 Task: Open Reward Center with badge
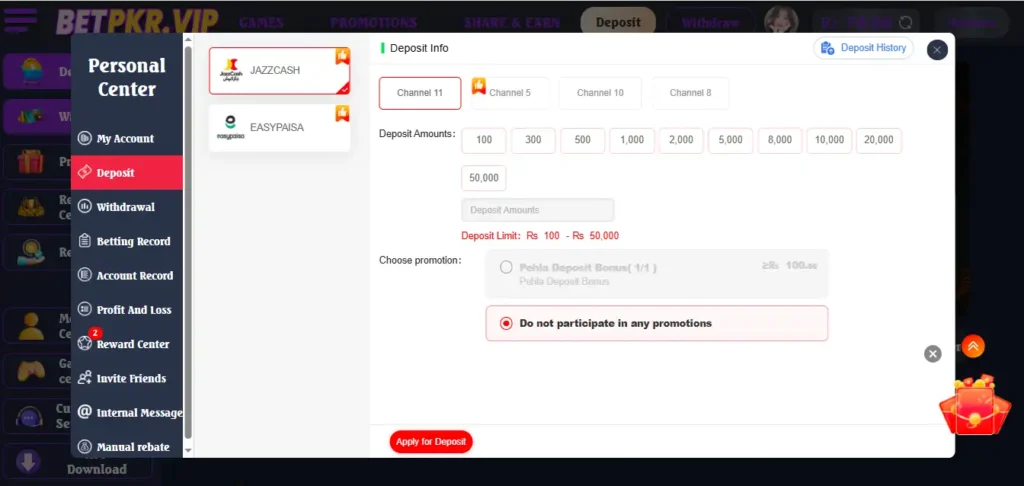127,344
